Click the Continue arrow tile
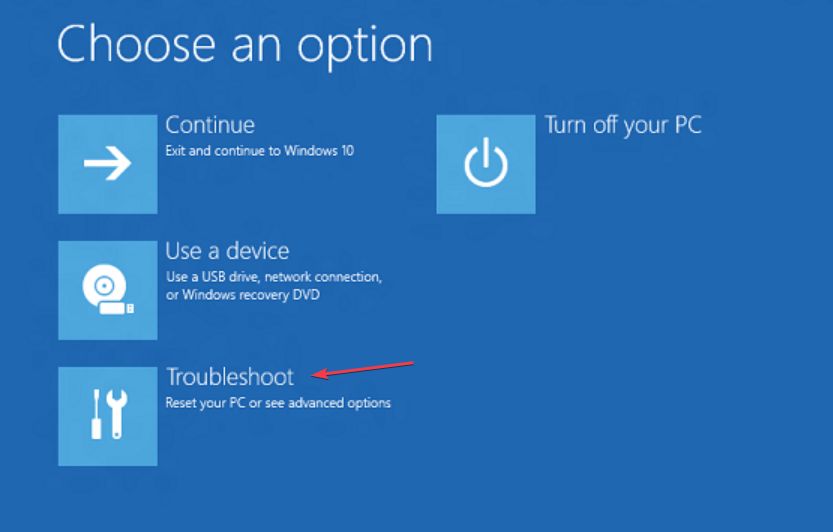The height and width of the screenshot is (532, 833). pyautogui.click(x=108, y=164)
